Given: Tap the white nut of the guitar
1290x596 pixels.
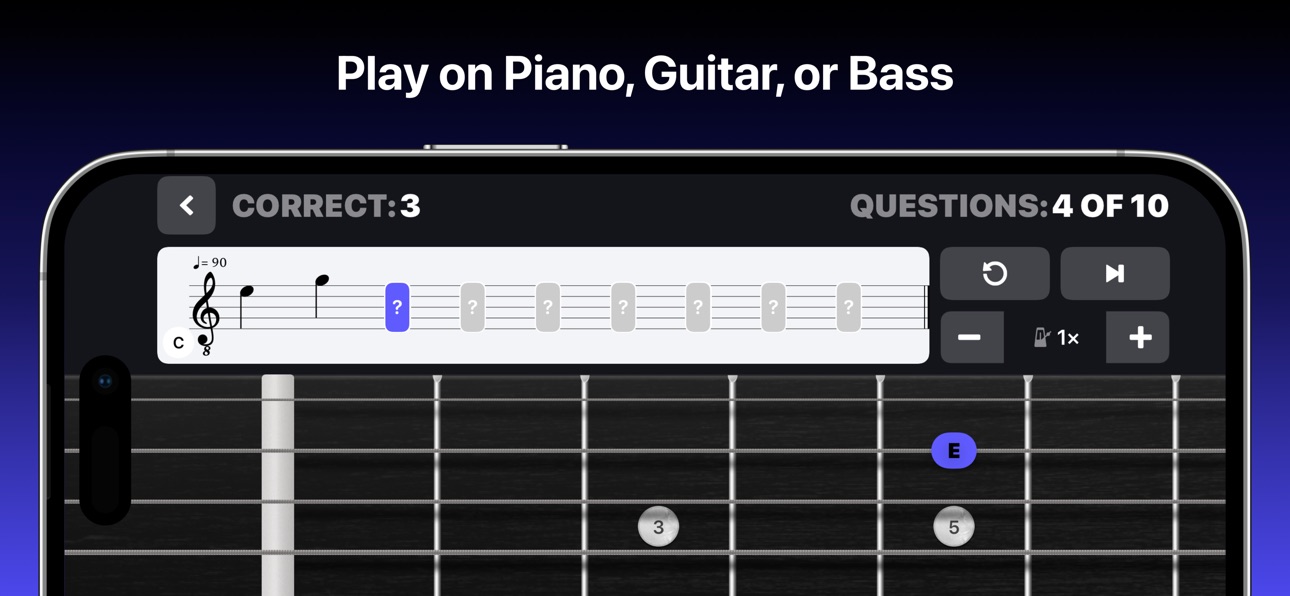Looking at the screenshot, I should (x=278, y=485).
